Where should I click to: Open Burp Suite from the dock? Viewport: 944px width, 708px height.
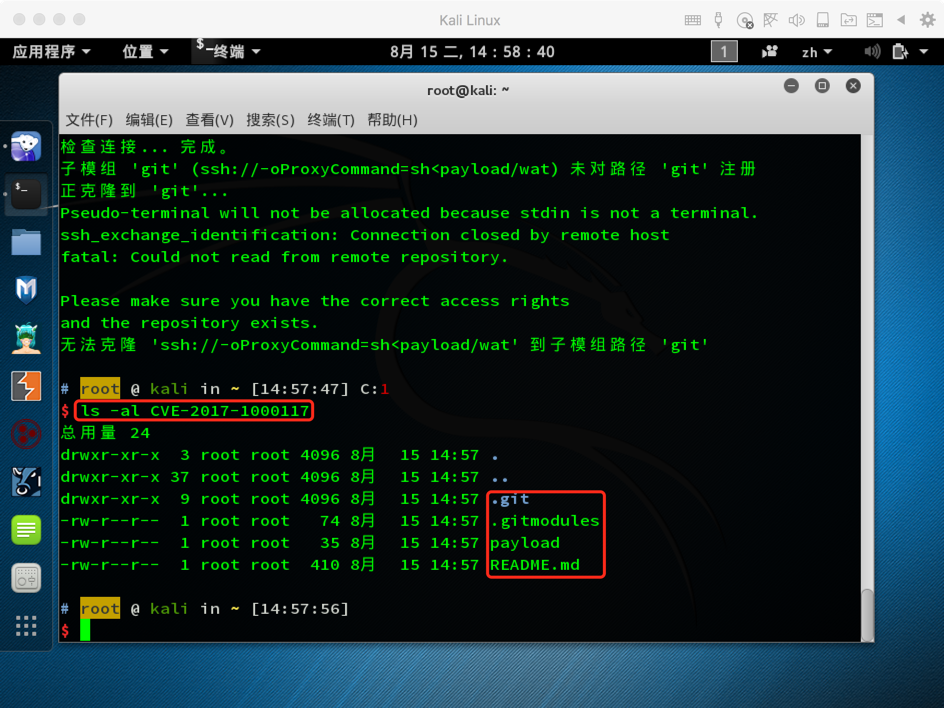pyautogui.click(x=26, y=386)
